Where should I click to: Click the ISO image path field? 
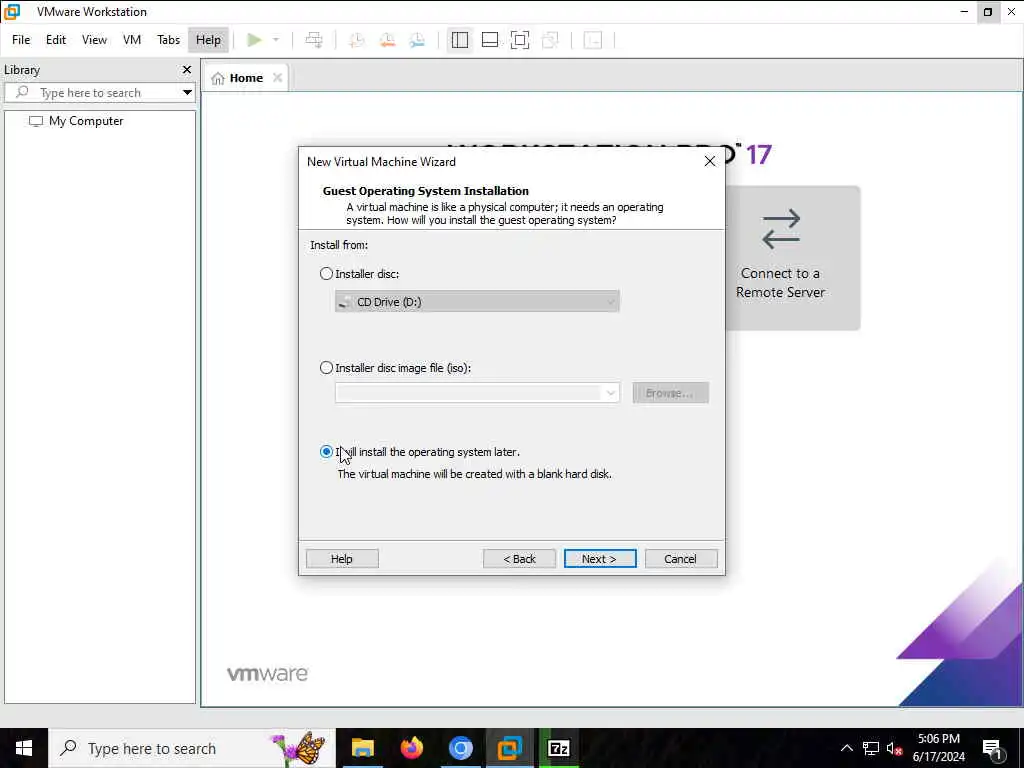pos(469,393)
